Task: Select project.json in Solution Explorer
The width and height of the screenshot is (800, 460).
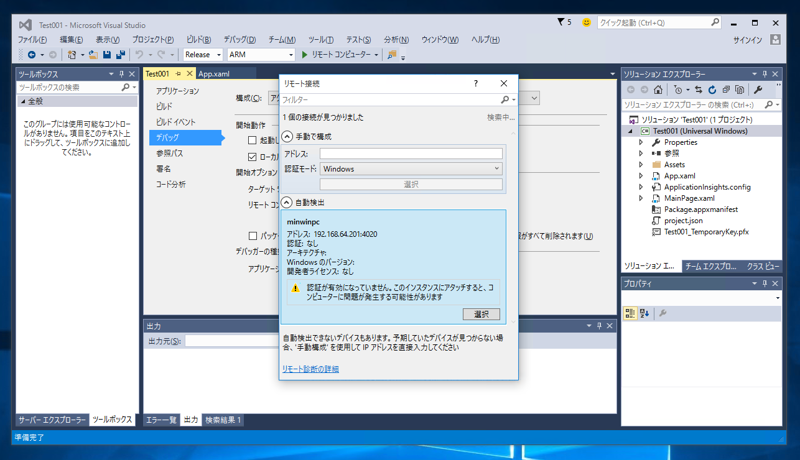Action: (x=683, y=221)
